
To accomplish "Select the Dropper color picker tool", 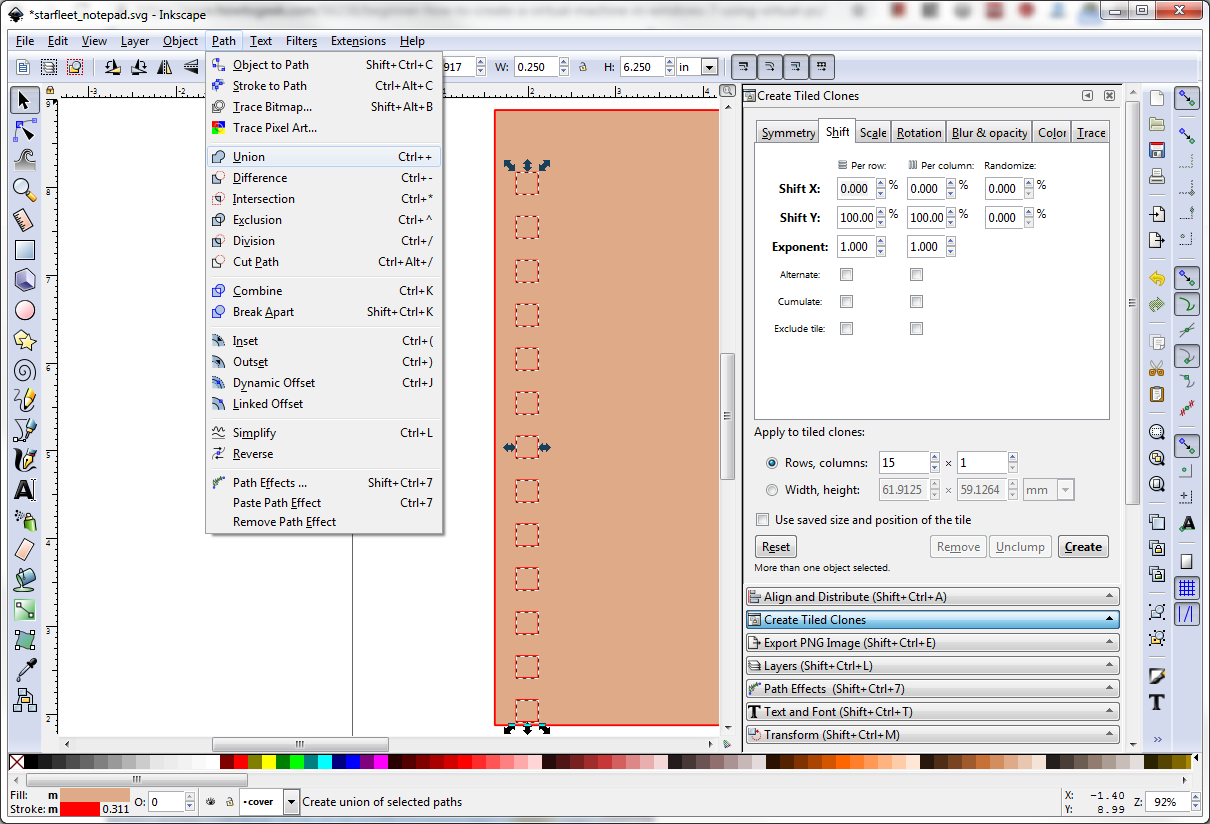I will click(25, 670).
